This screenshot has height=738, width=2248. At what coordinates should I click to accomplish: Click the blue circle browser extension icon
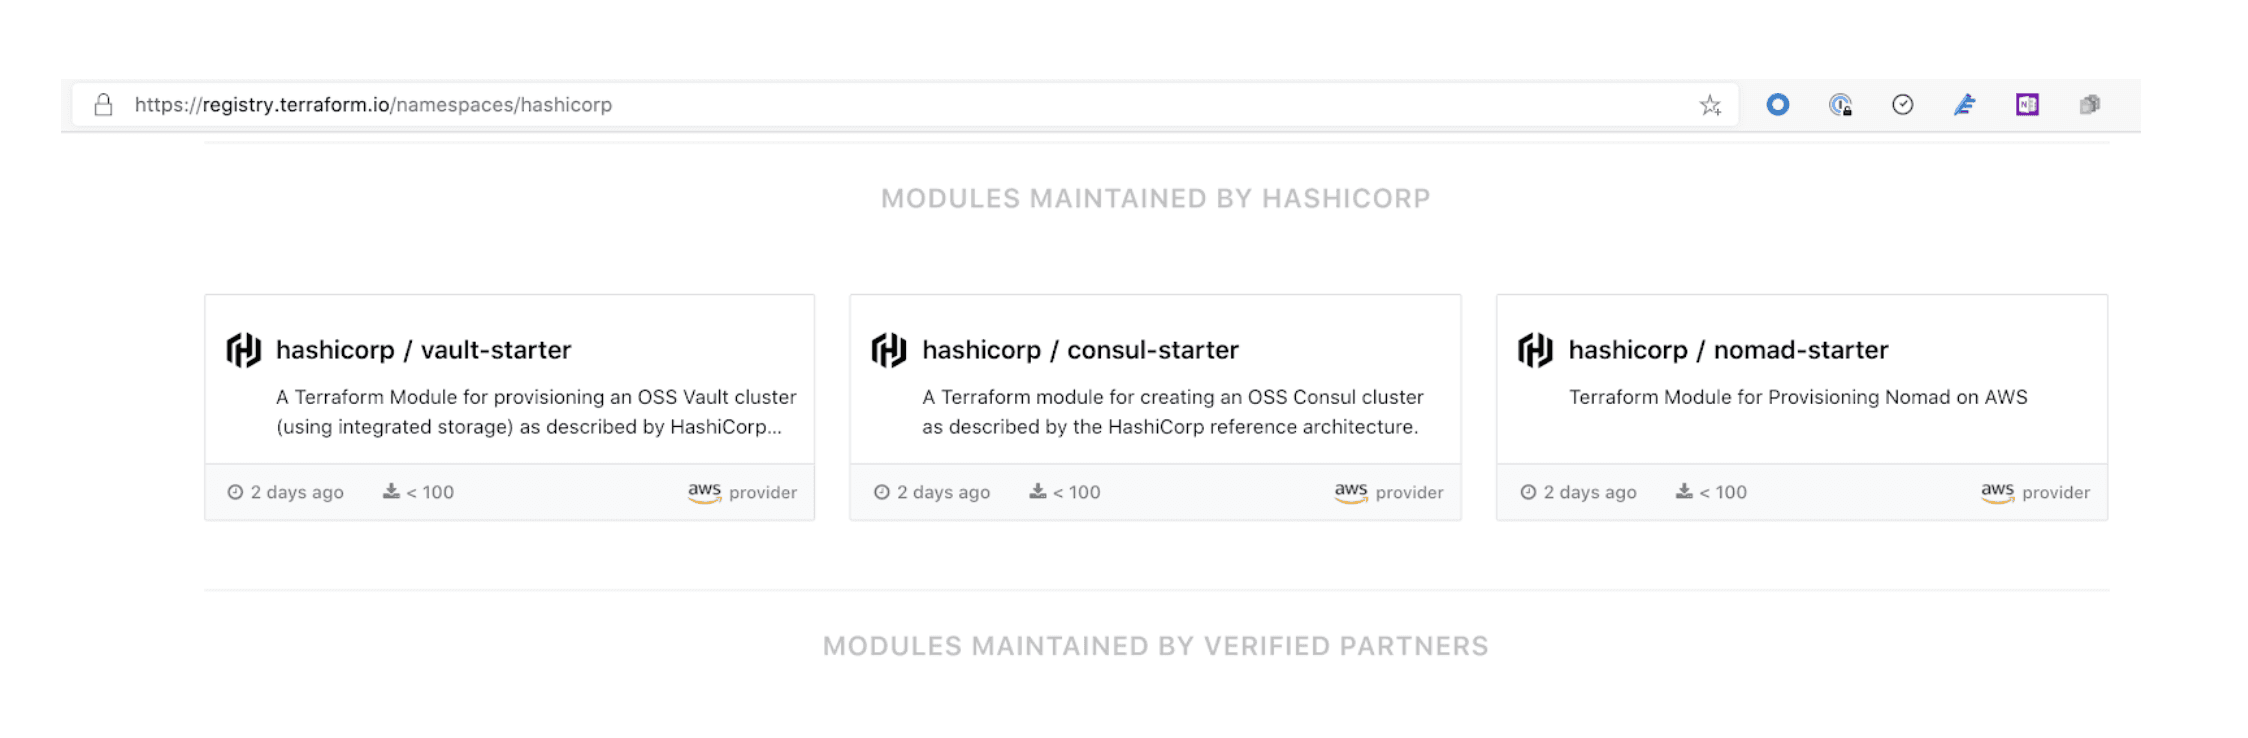(x=1778, y=104)
